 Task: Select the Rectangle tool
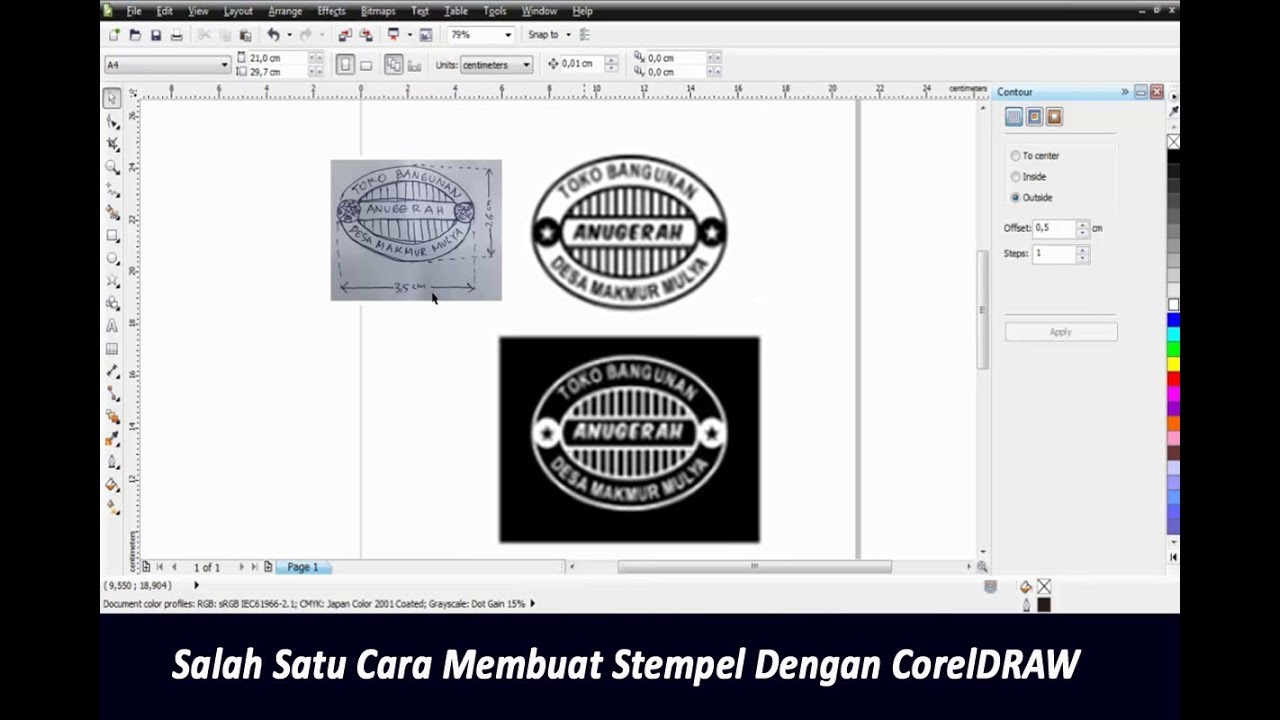[x=112, y=236]
